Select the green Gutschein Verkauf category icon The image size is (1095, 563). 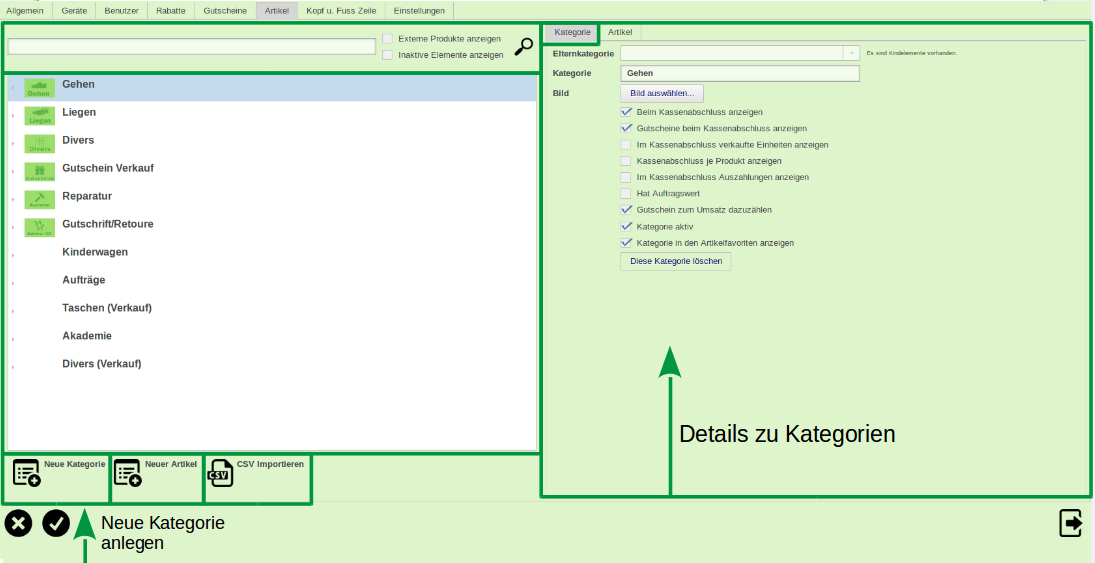(39, 172)
